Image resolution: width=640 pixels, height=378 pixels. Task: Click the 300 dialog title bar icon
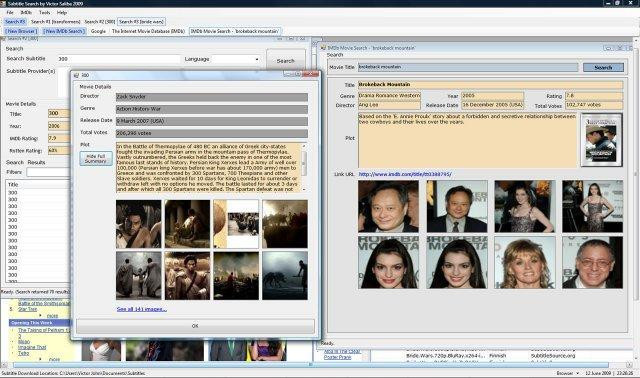tap(76, 75)
